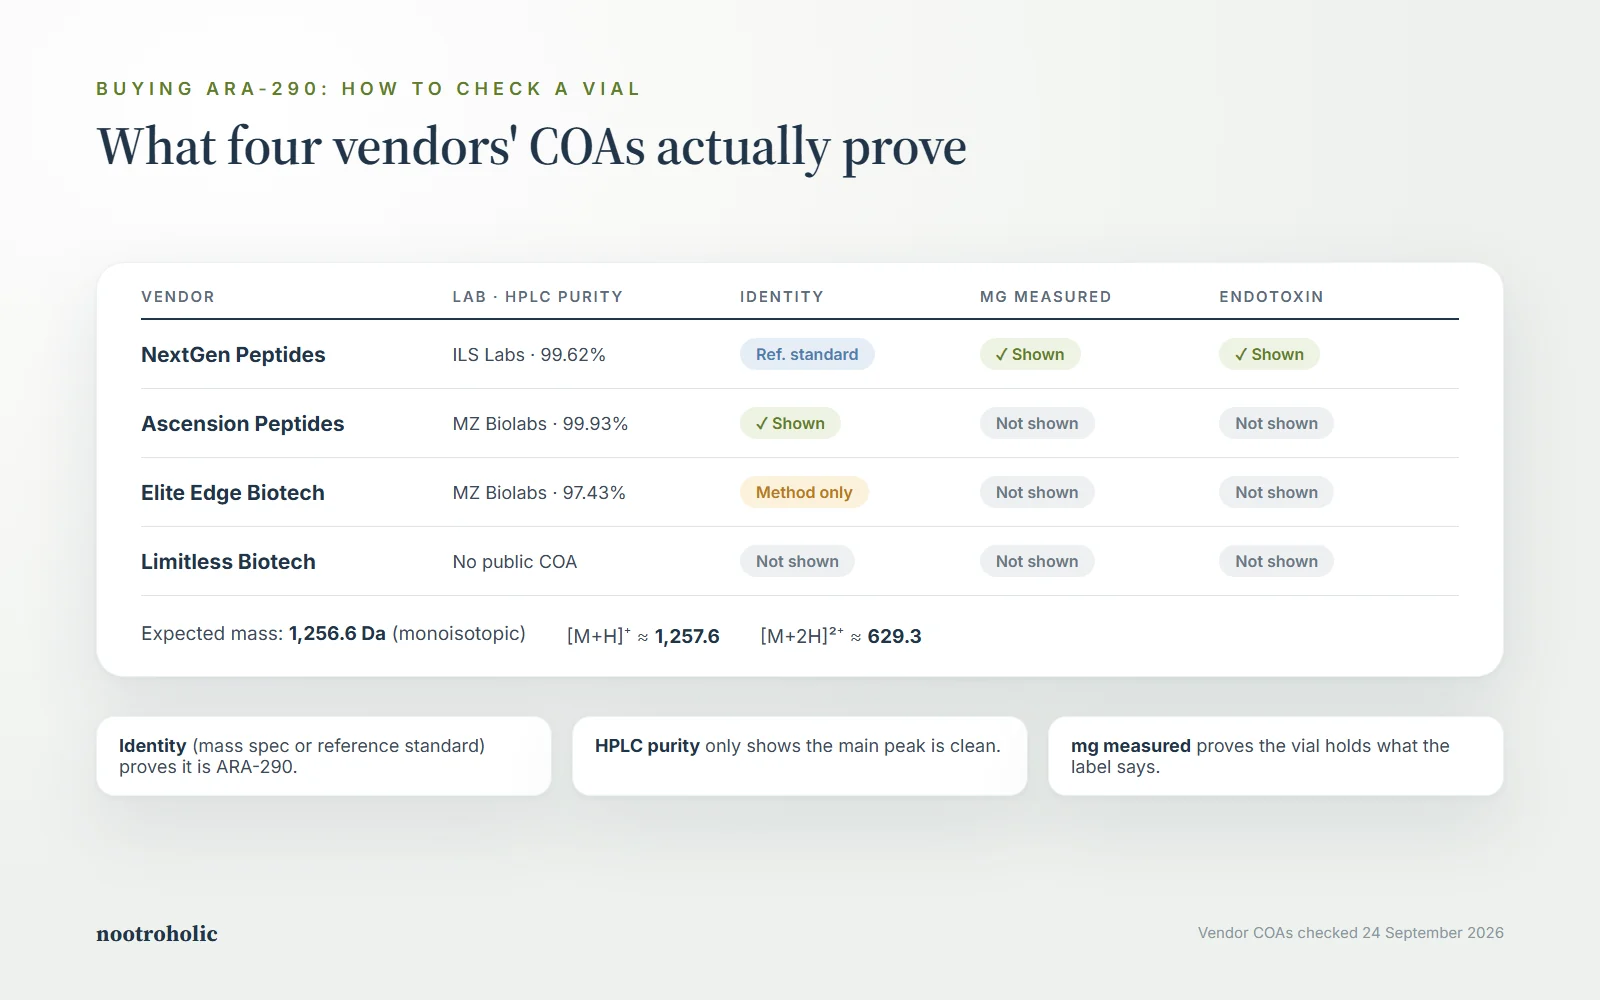Viewport: 1600px width, 1000px height.
Task: Click Limitless Biotech's Identity 'Not shown' badge
Action: click(797, 561)
